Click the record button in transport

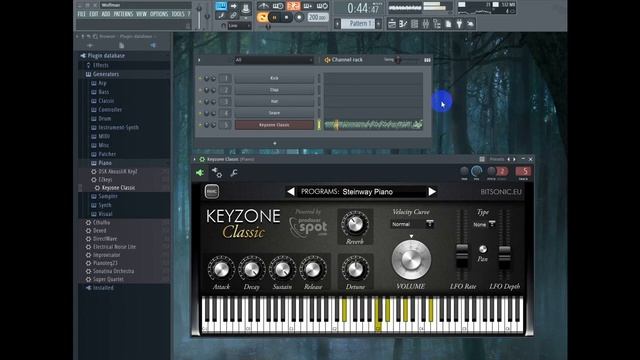[x=299, y=18]
